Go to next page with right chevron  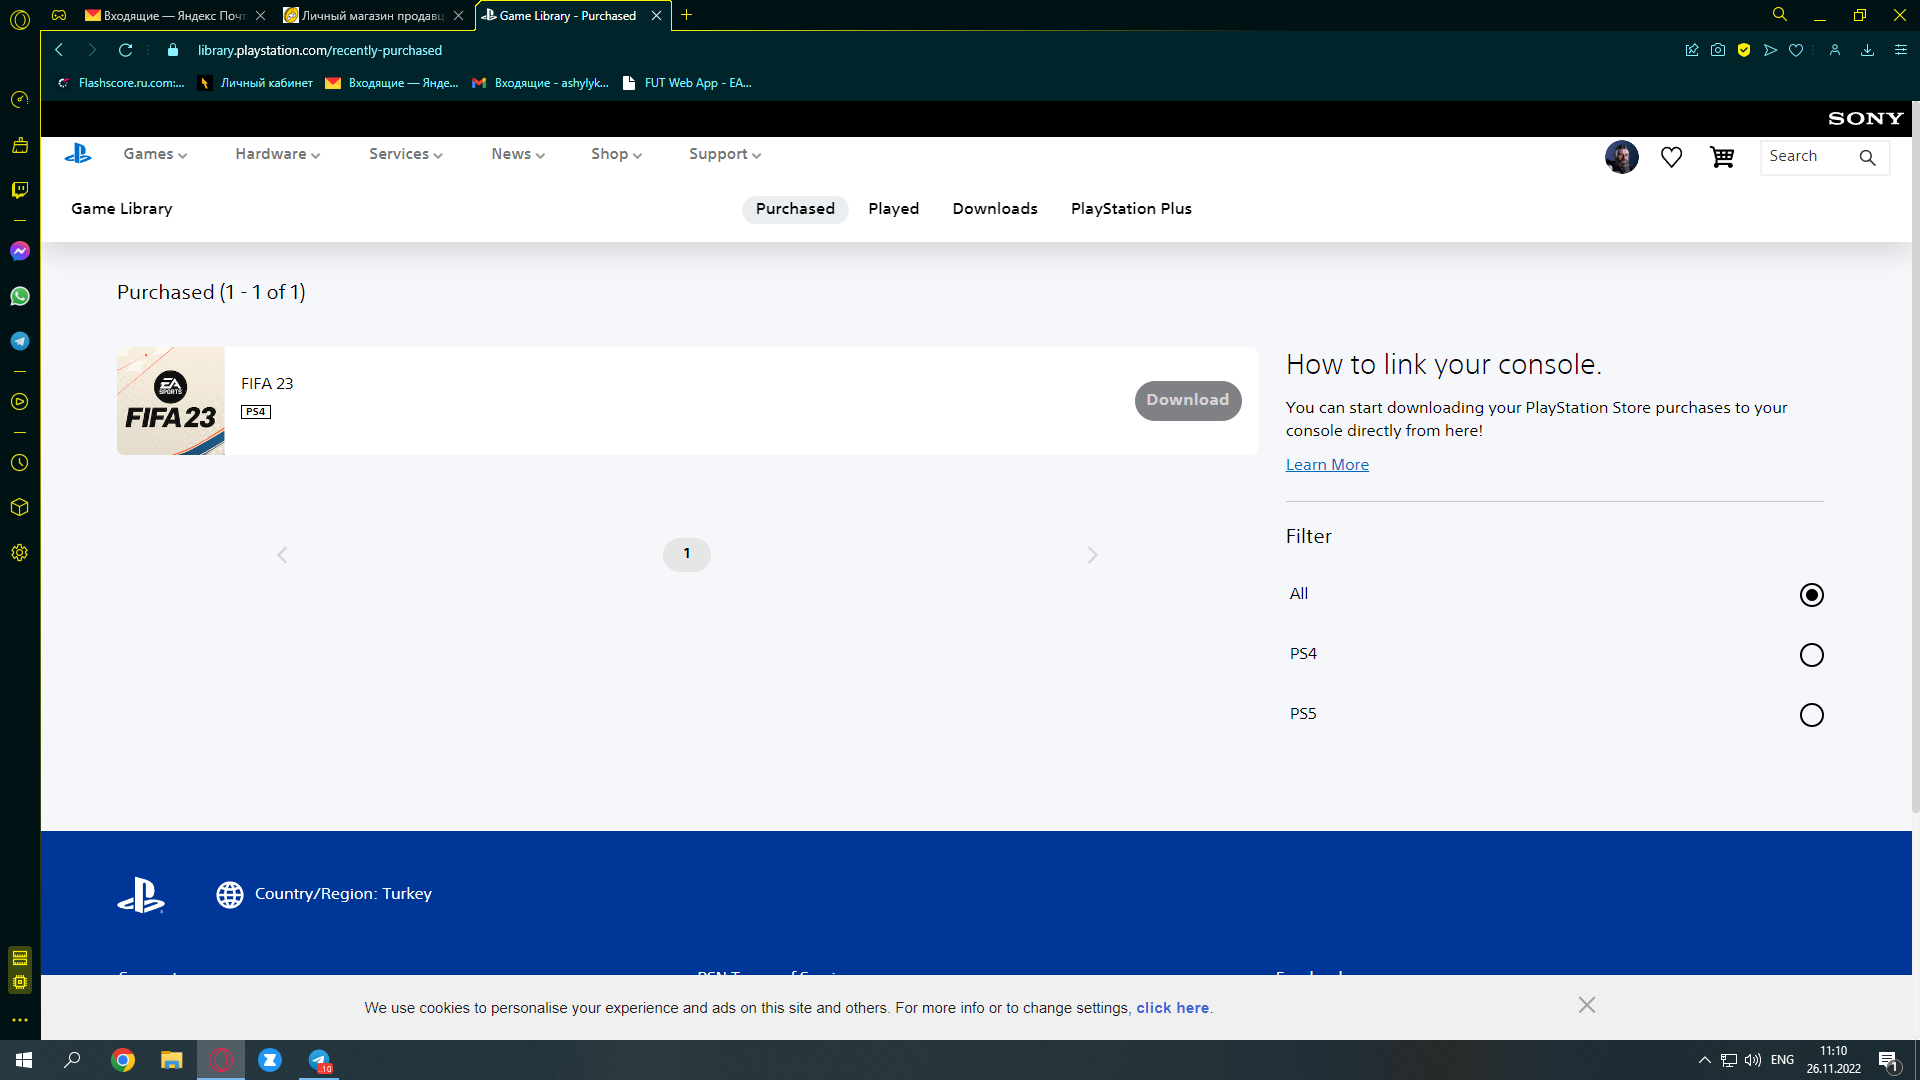(1092, 555)
